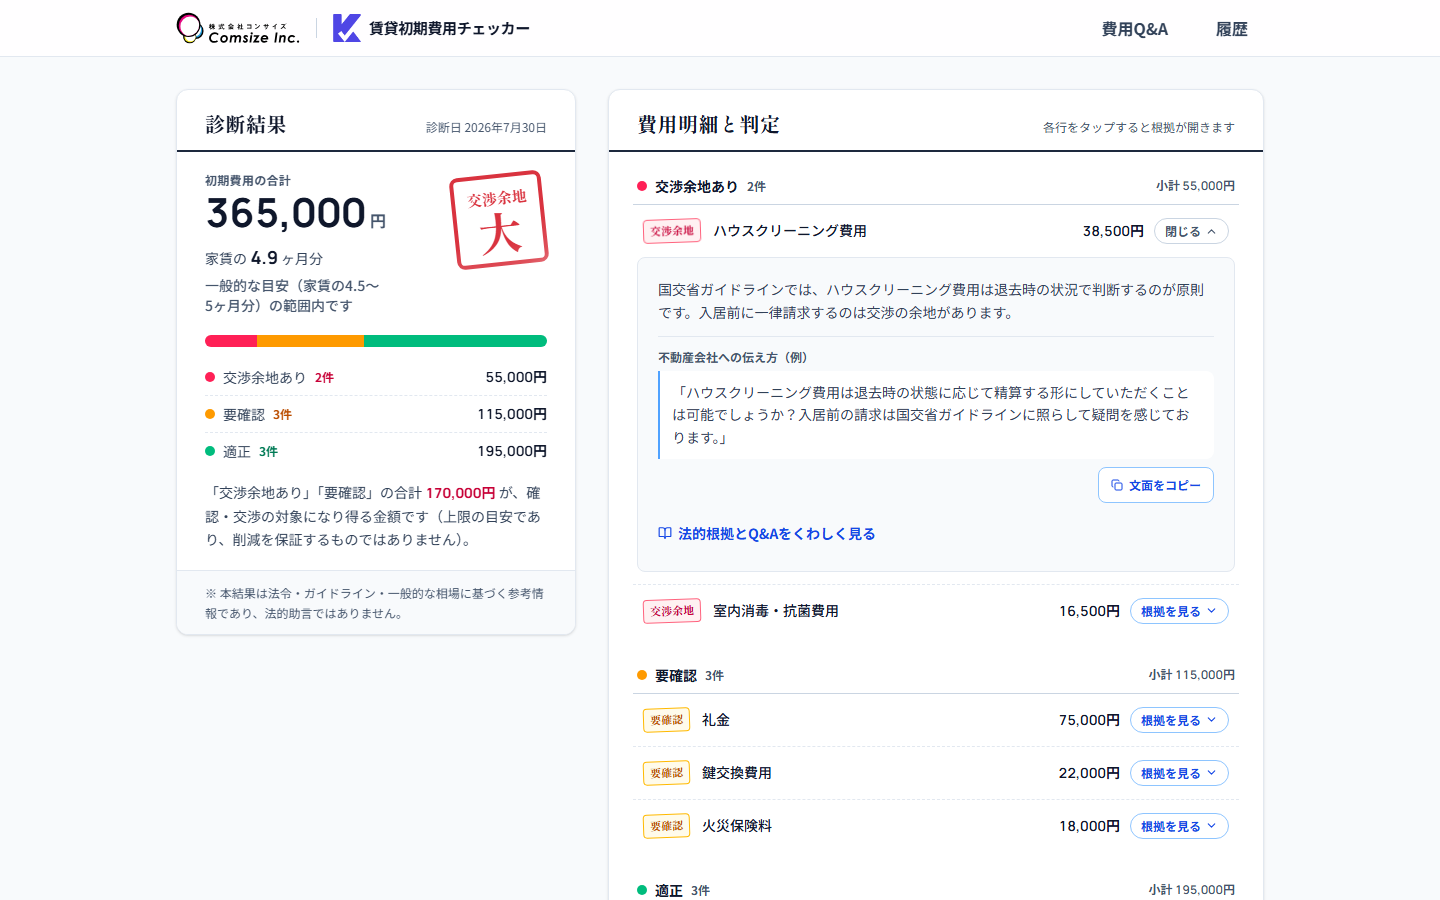Click the green segment of the cost bar
The height and width of the screenshot is (900, 1440).
(455, 341)
